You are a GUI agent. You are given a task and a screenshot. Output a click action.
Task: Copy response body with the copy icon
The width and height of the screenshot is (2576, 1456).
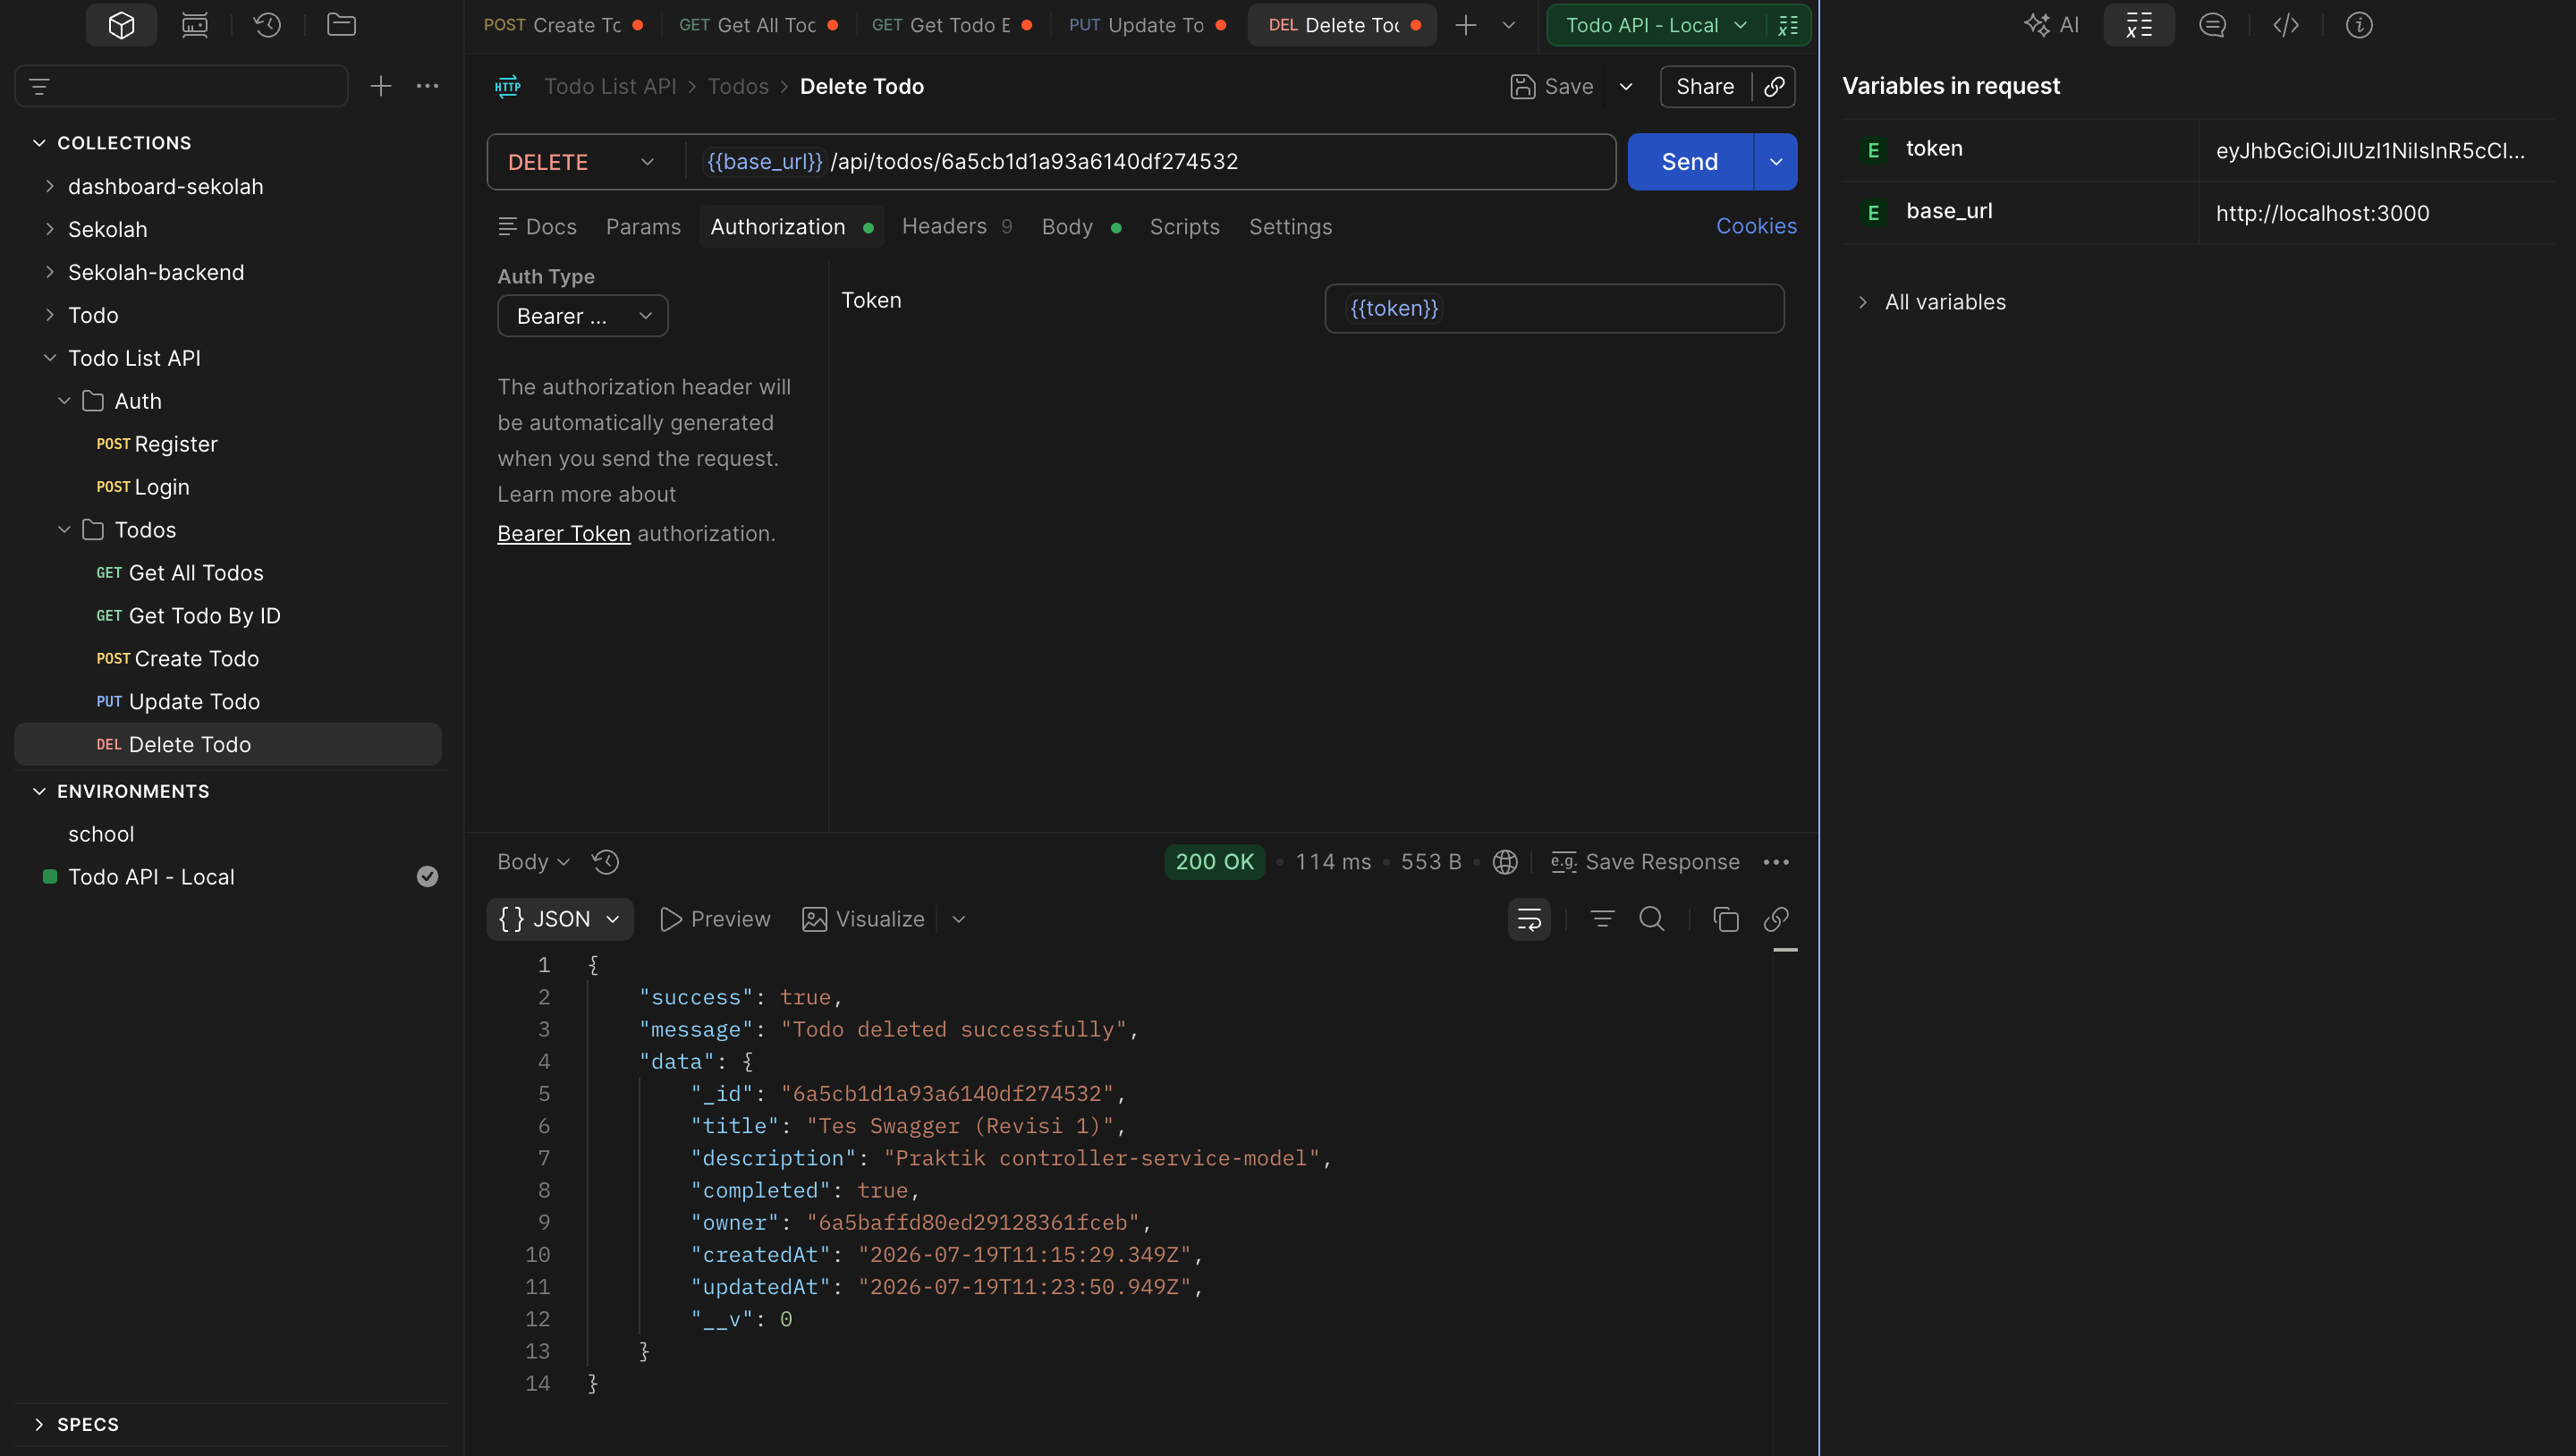[x=1725, y=919]
